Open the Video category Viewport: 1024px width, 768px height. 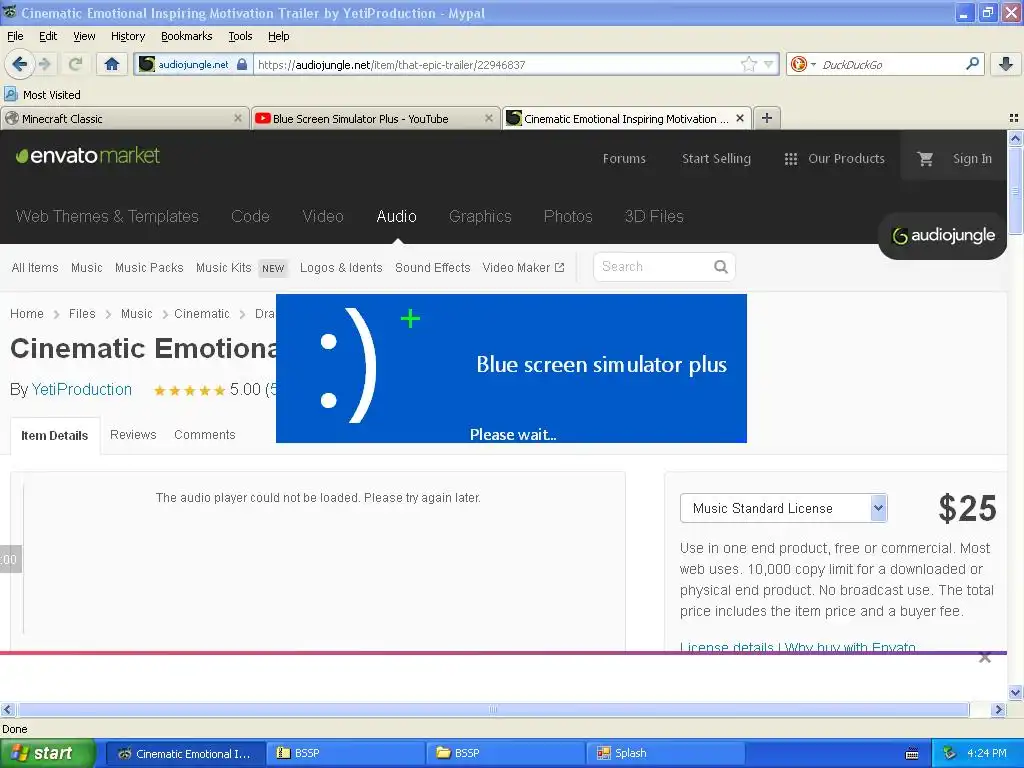[x=323, y=216]
